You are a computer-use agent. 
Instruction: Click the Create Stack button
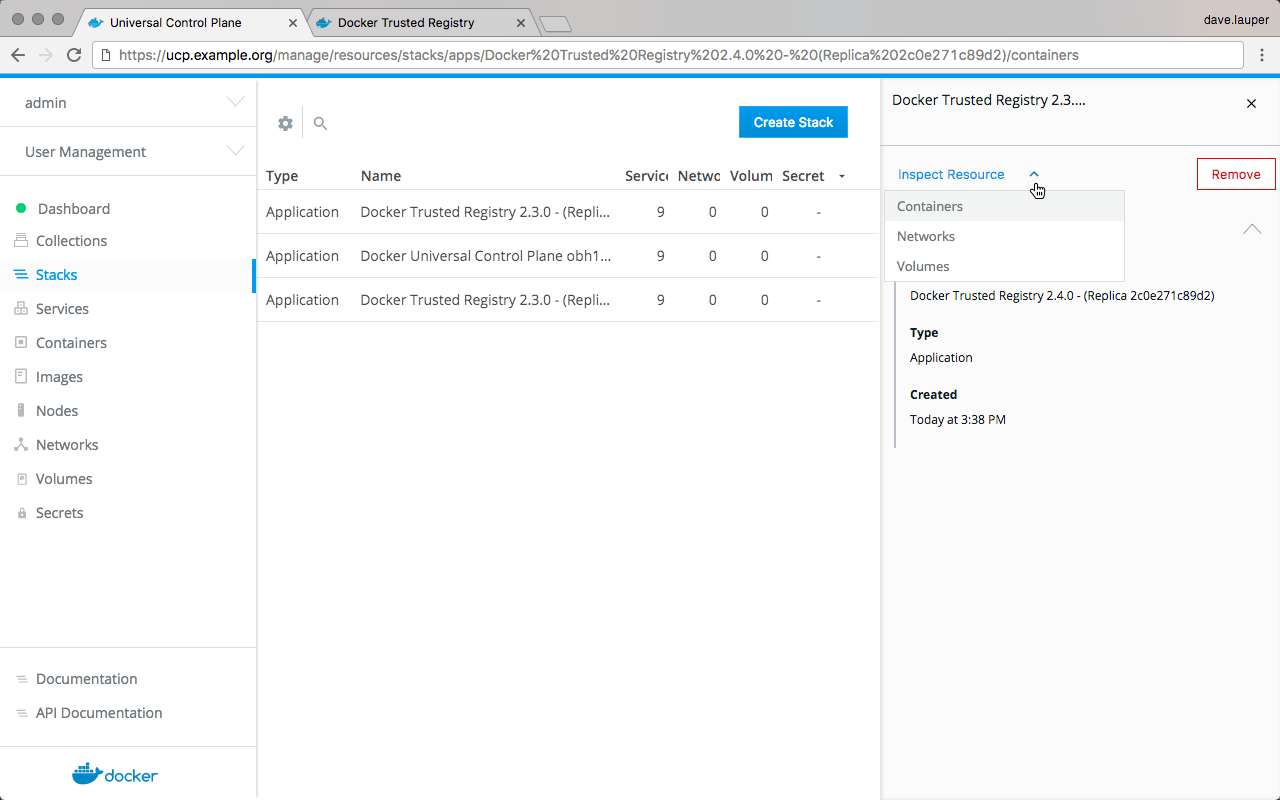793,122
